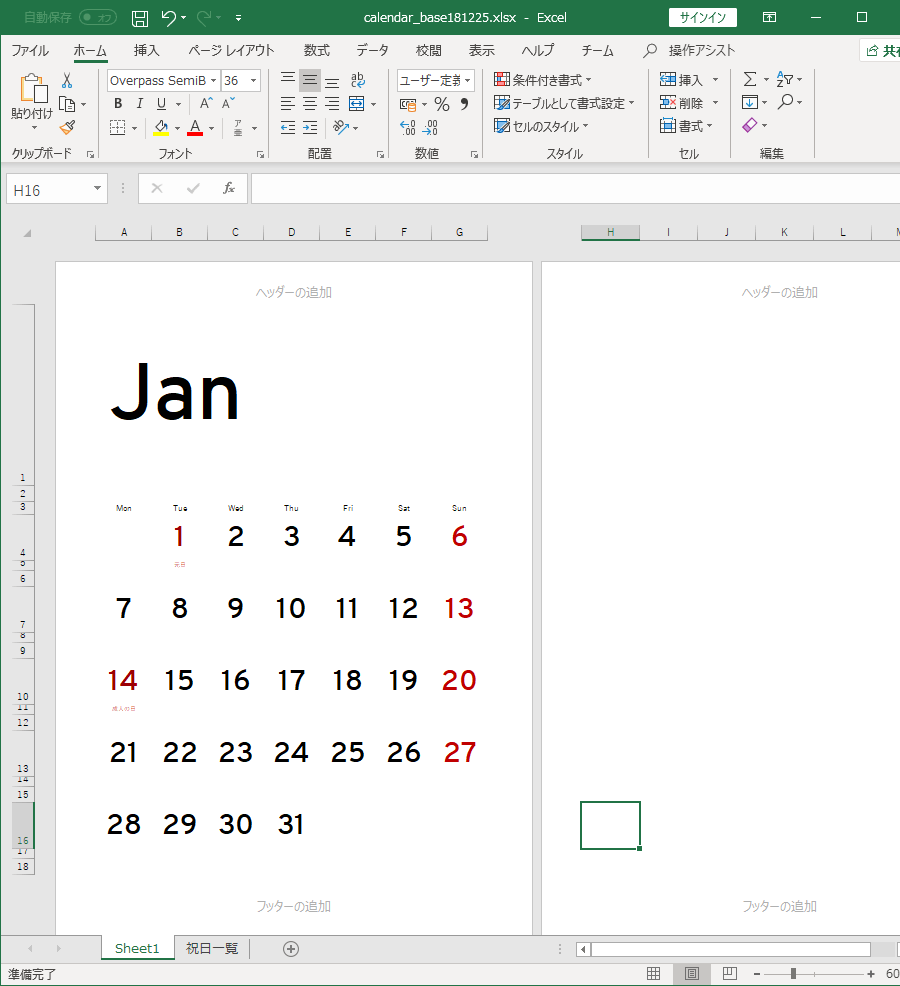Click the 共有 button
This screenshot has width=900, height=986.
[884, 49]
